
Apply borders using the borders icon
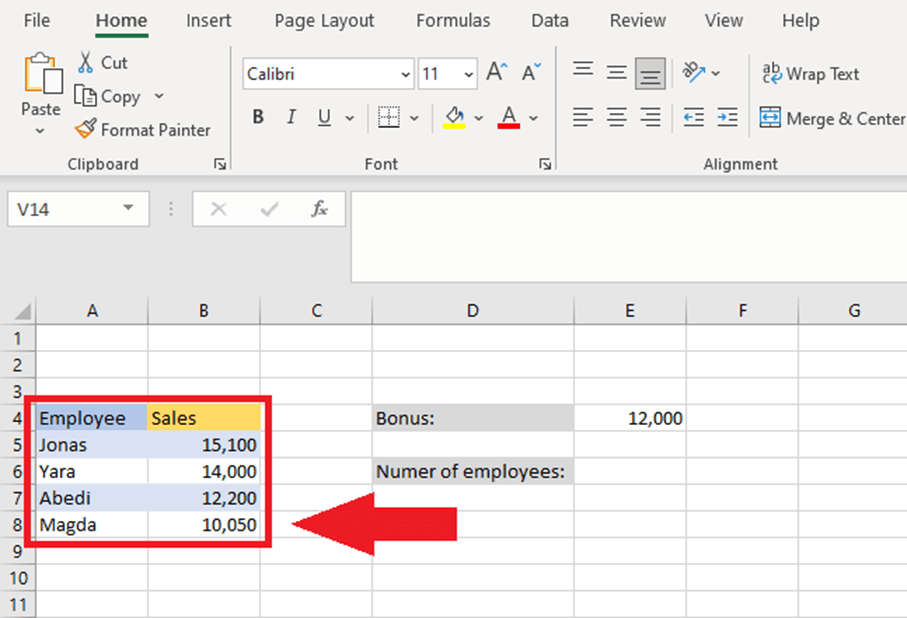(x=389, y=117)
